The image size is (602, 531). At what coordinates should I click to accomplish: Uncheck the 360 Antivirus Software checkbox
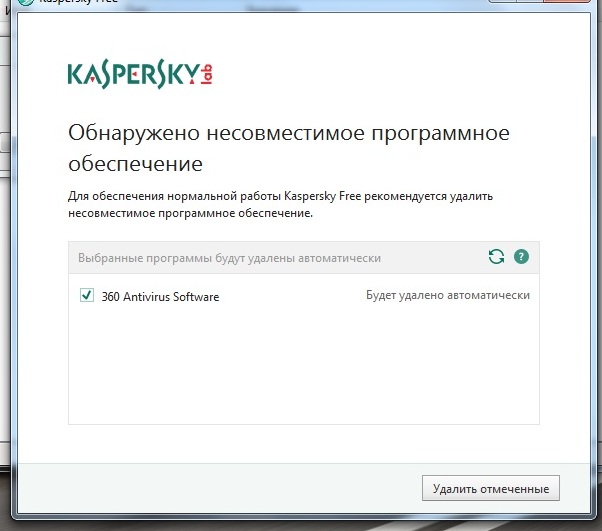click(x=87, y=295)
